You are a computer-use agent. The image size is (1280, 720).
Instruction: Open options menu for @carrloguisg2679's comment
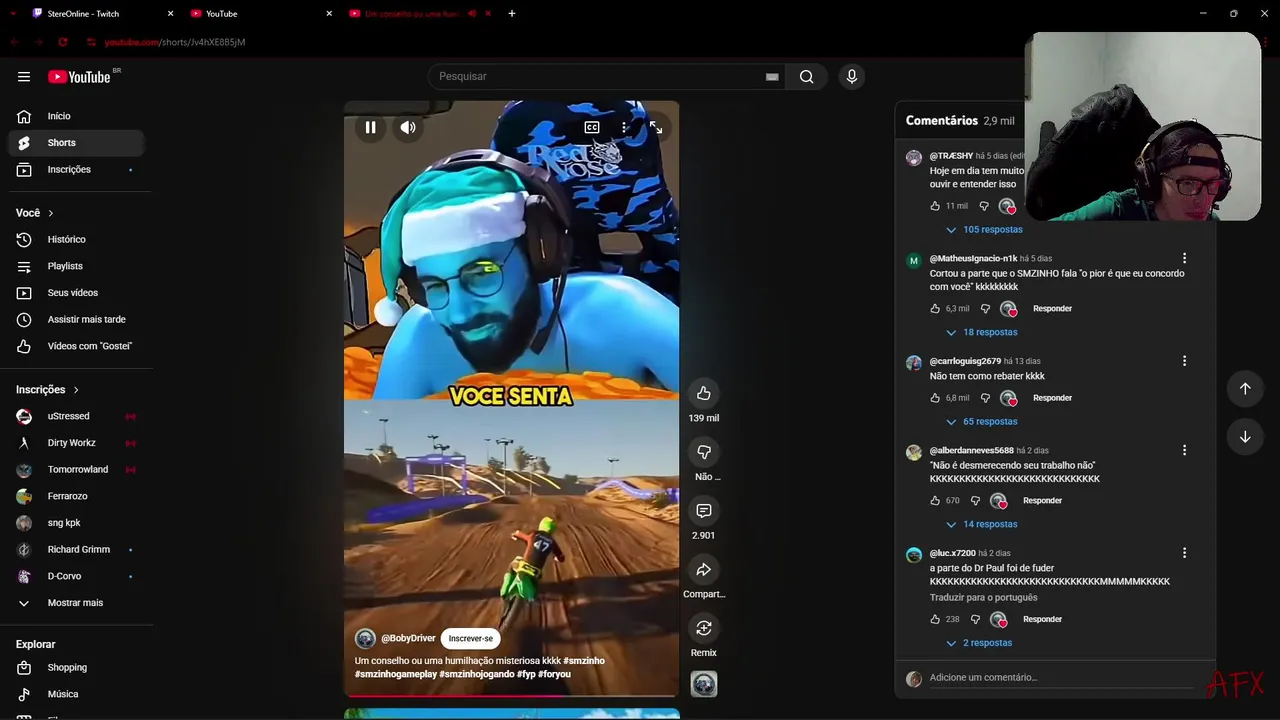tap(1184, 361)
